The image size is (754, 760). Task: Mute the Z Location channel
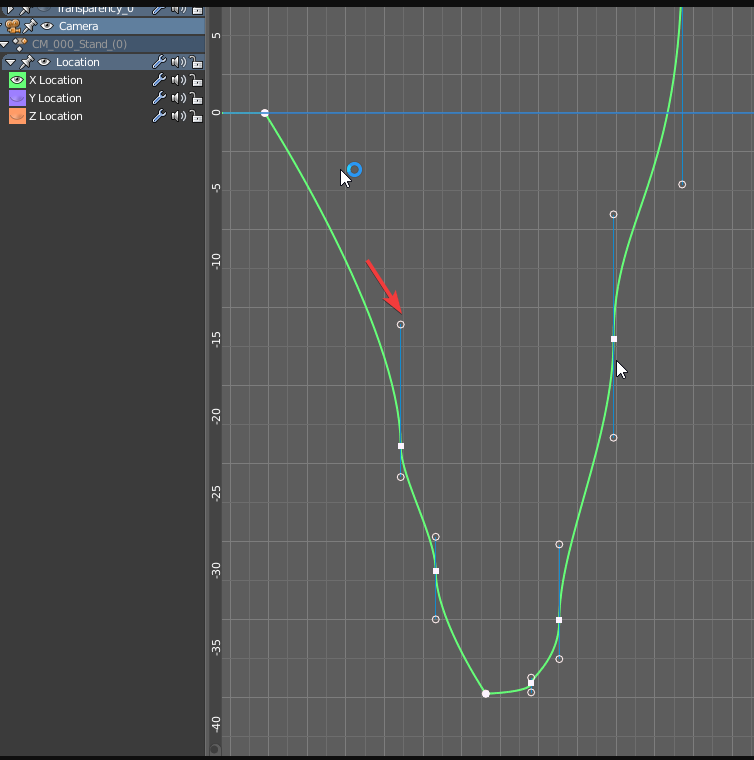[178, 116]
